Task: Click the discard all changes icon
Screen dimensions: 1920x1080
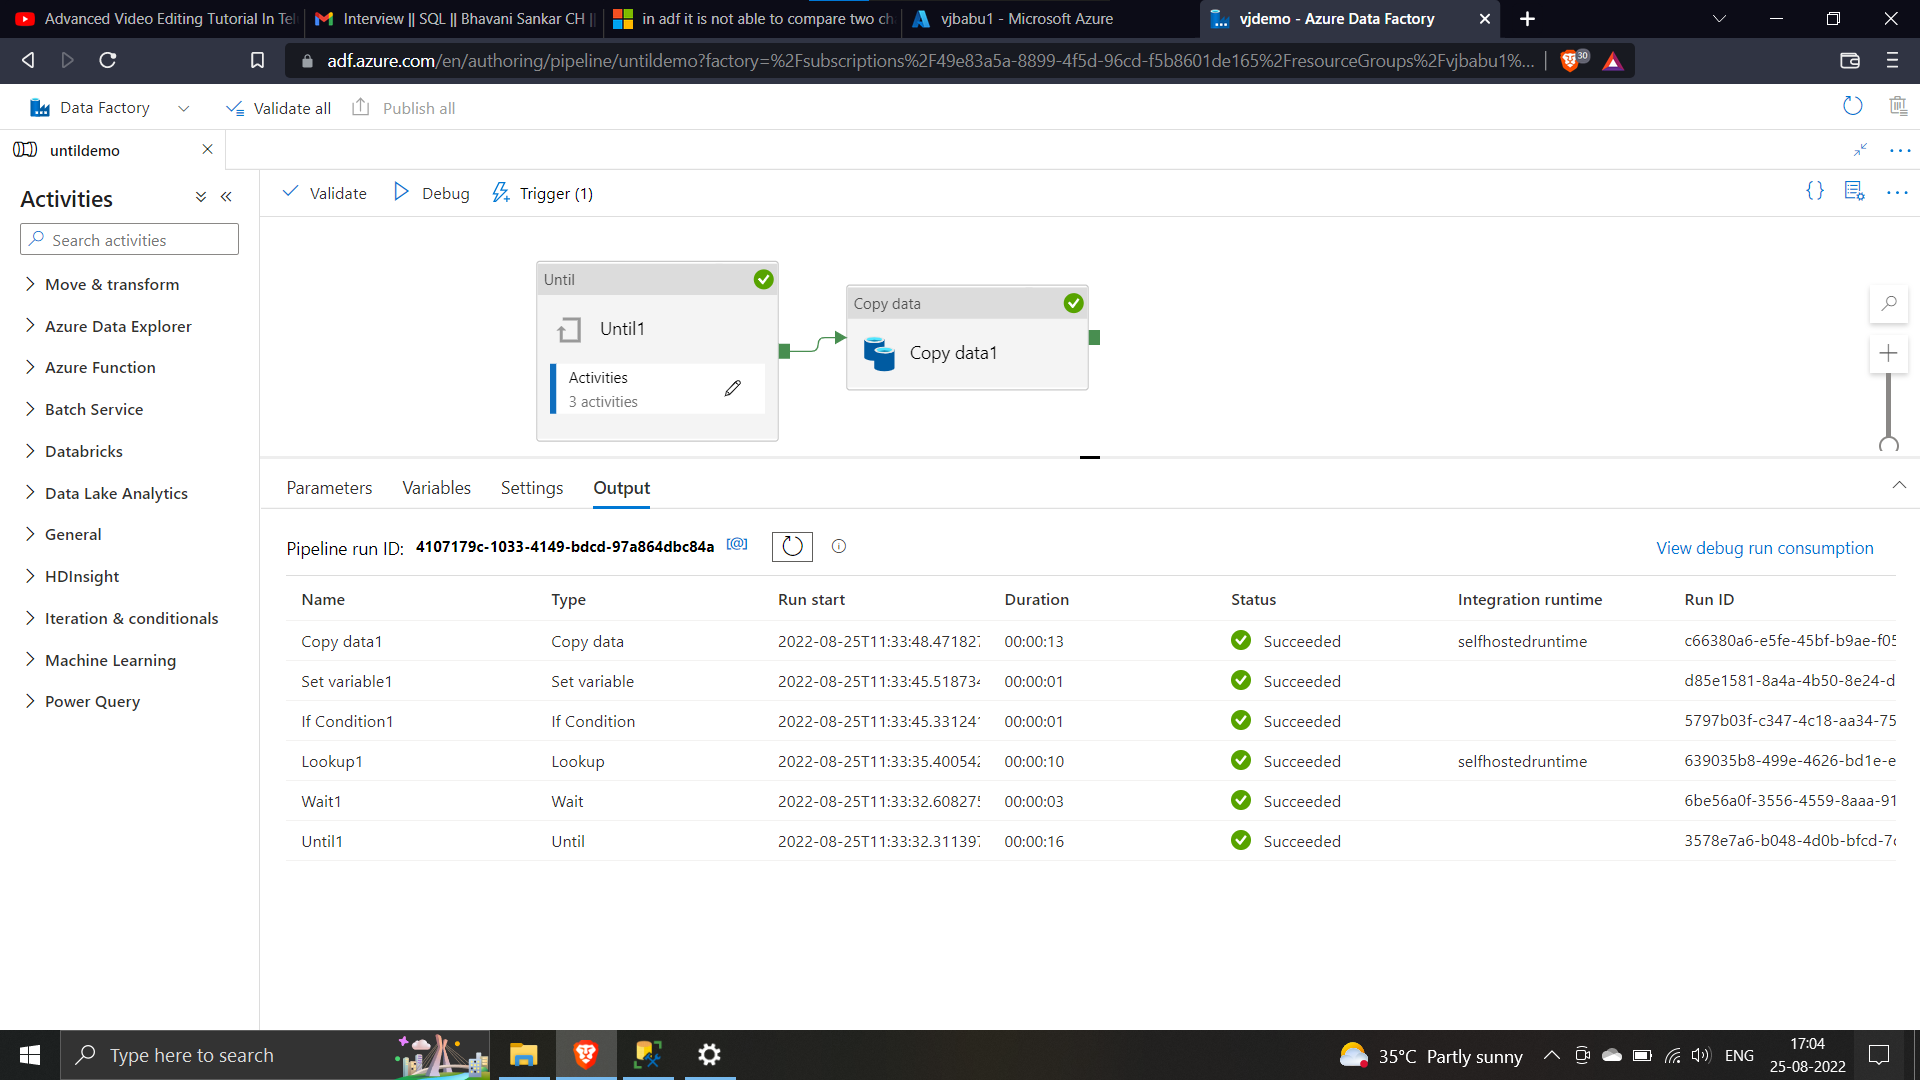Action: (x=1898, y=106)
